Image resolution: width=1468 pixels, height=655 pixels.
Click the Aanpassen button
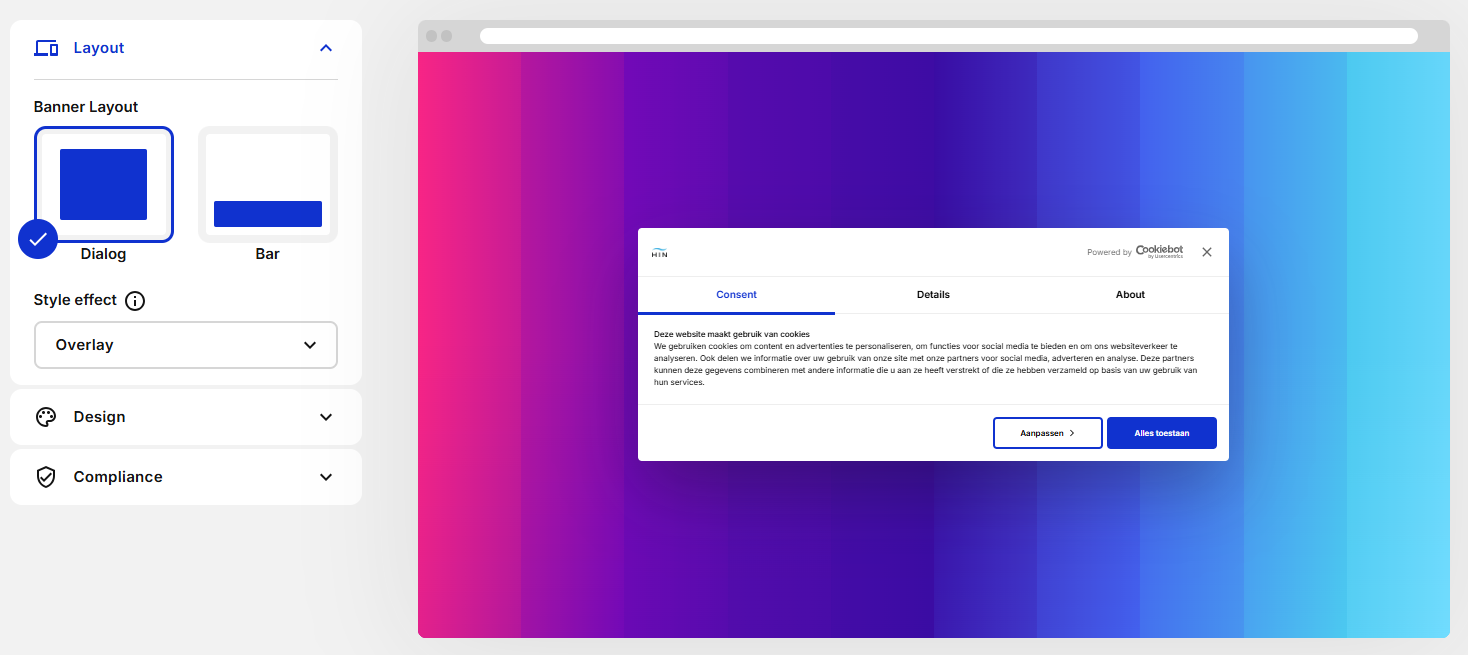pyautogui.click(x=1047, y=433)
